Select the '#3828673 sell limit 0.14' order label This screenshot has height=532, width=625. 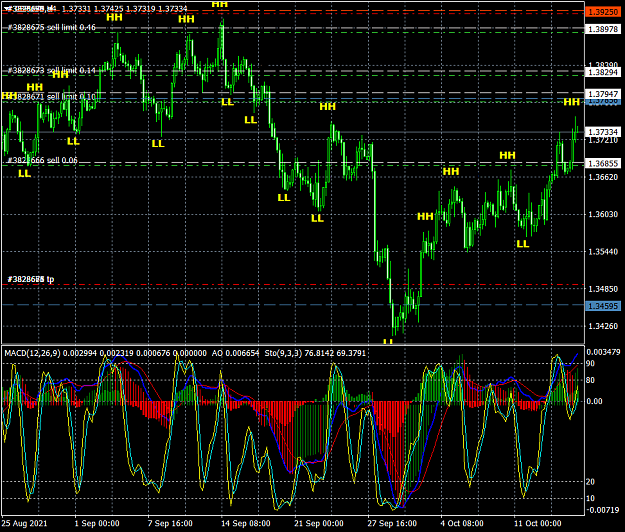[52, 71]
